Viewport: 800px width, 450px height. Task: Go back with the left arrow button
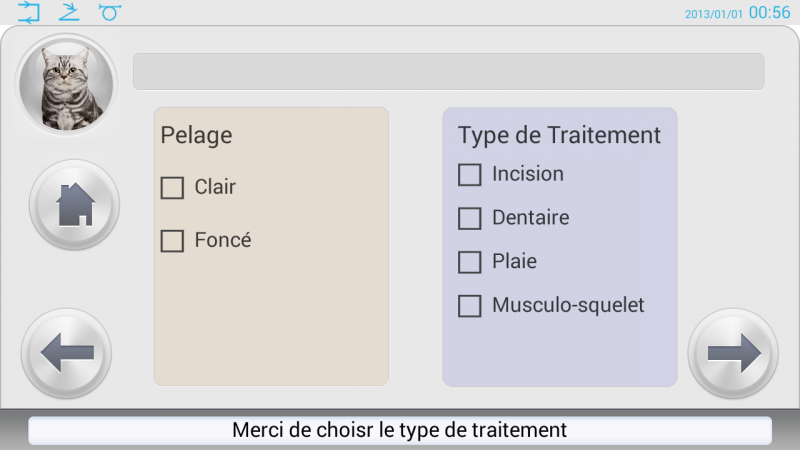tap(66, 353)
